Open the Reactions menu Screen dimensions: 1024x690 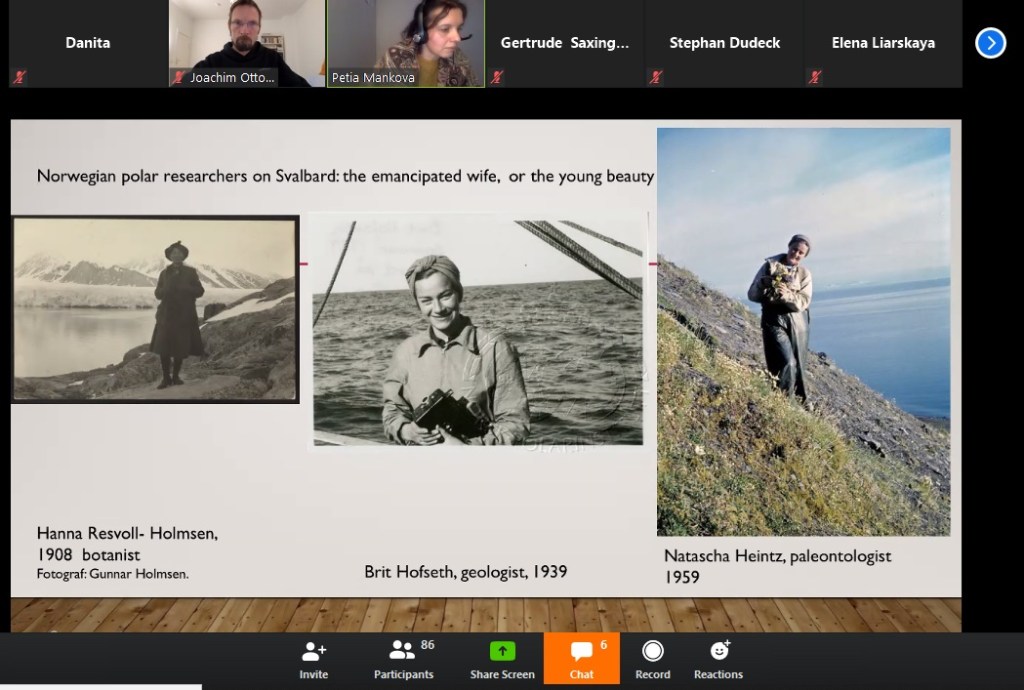718,659
